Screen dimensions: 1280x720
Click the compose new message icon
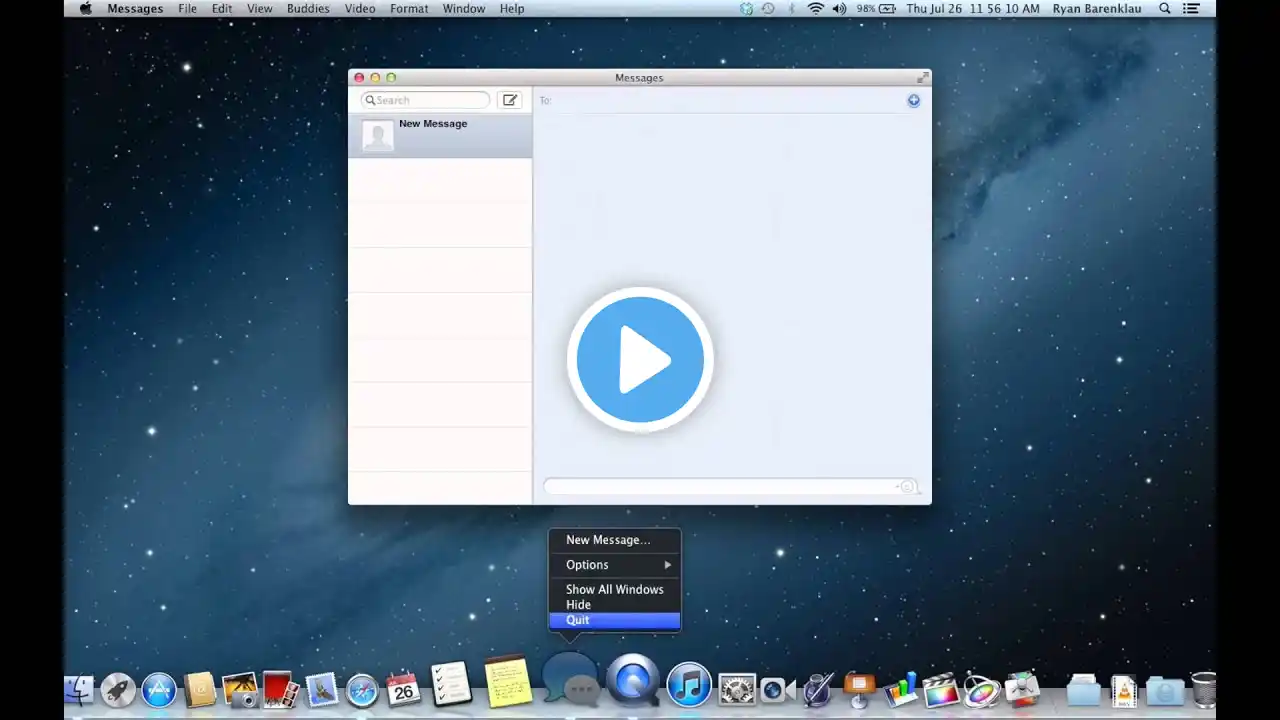tap(510, 100)
